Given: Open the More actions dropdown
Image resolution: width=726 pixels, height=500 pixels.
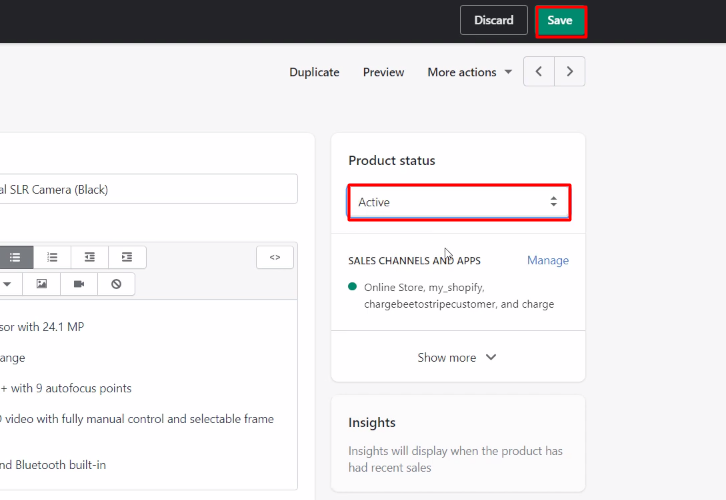Looking at the screenshot, I should coord(469,72).
